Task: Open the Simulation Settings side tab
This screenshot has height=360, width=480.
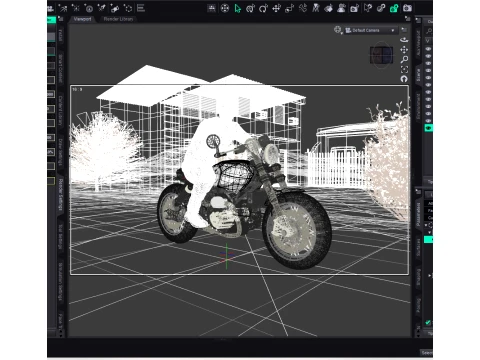Action: click(60, 282)
